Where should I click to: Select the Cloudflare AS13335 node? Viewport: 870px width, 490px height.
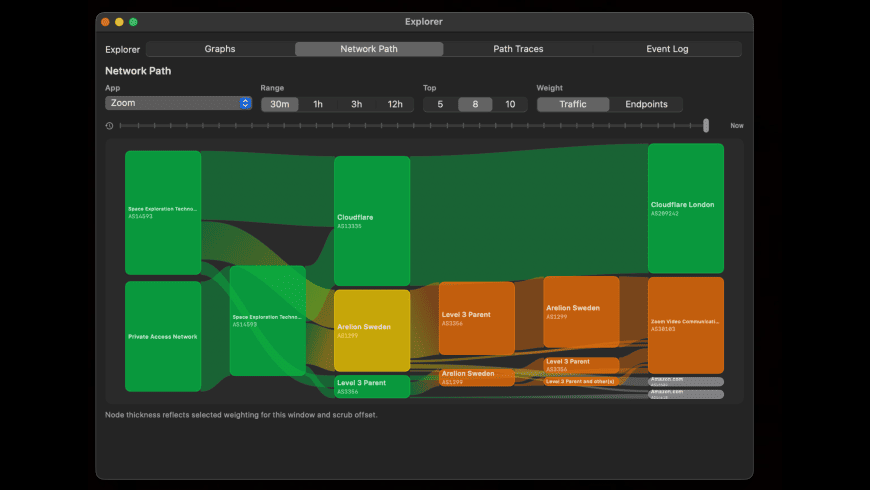pos(372,221)
